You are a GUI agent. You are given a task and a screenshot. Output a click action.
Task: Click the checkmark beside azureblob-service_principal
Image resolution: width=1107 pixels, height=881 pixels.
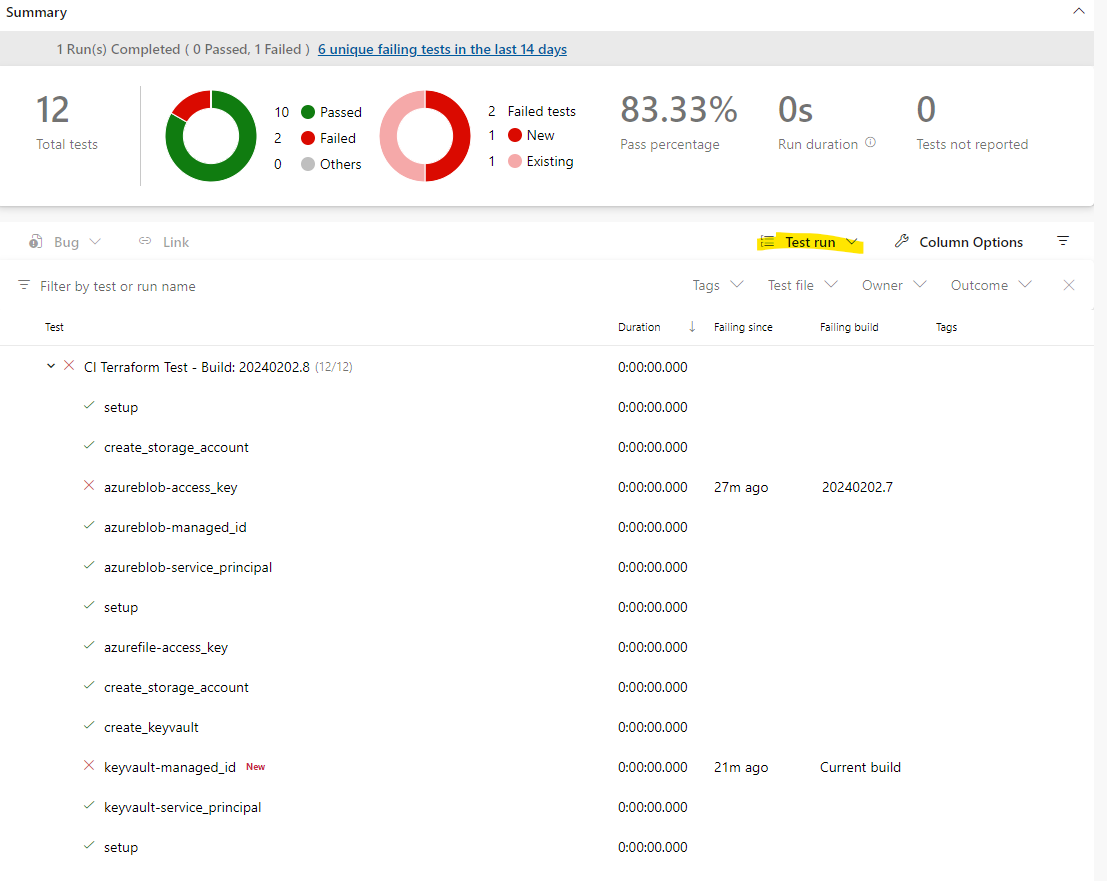click(x=89, y=566)
